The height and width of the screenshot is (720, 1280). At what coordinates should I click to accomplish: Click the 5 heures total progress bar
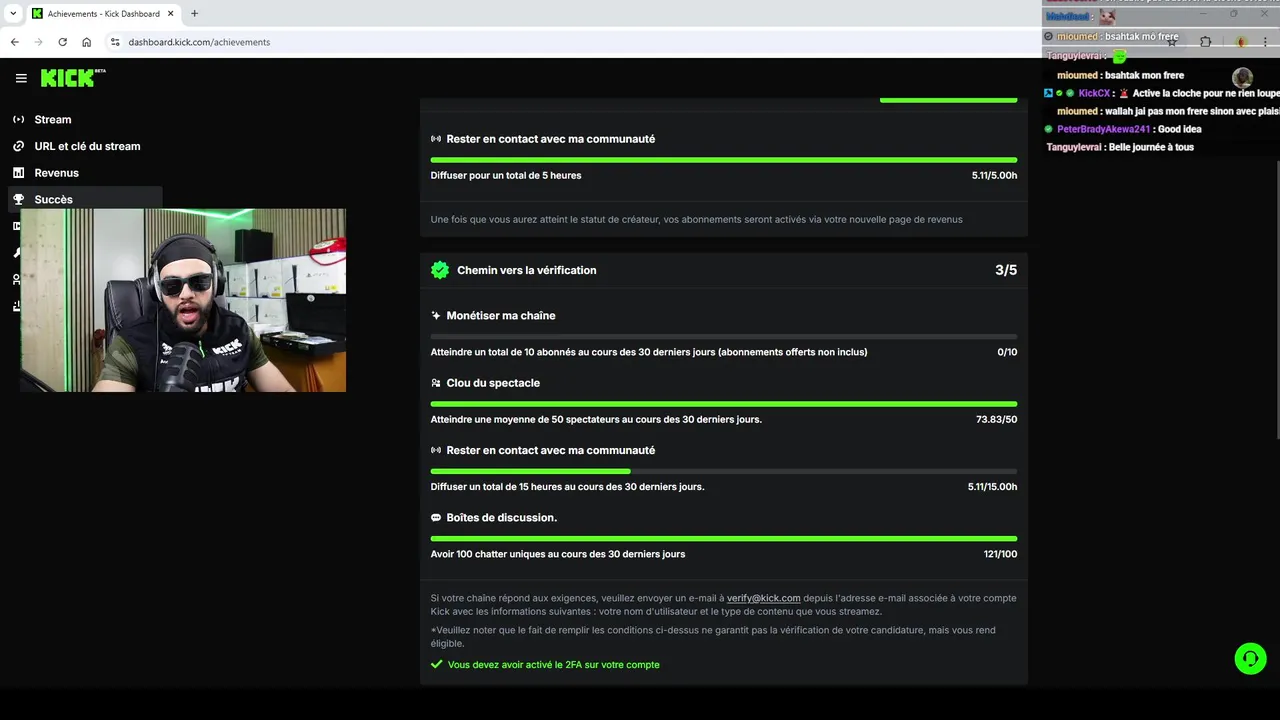[x=723, y=160]
